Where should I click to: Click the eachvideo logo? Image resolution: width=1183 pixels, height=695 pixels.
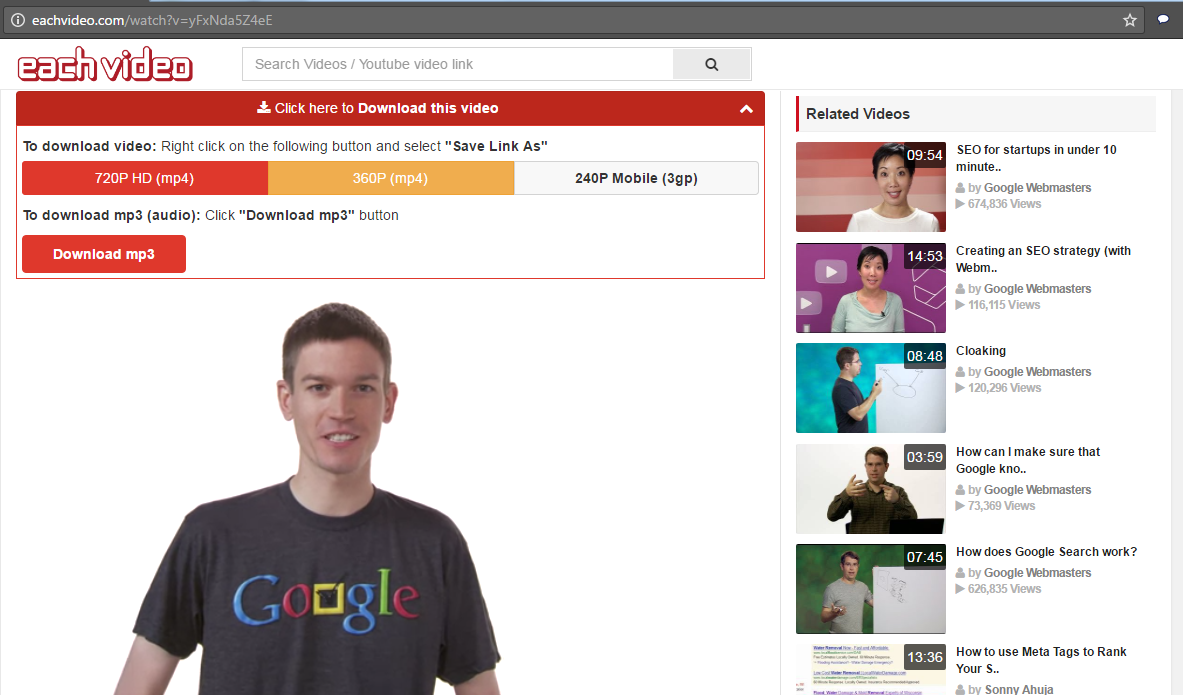pyautogui.click(x=105, y=64)
